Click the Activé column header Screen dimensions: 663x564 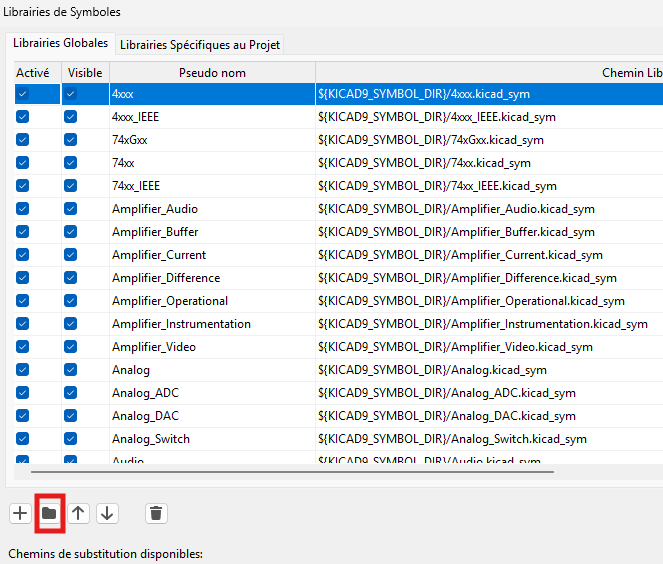38,73
